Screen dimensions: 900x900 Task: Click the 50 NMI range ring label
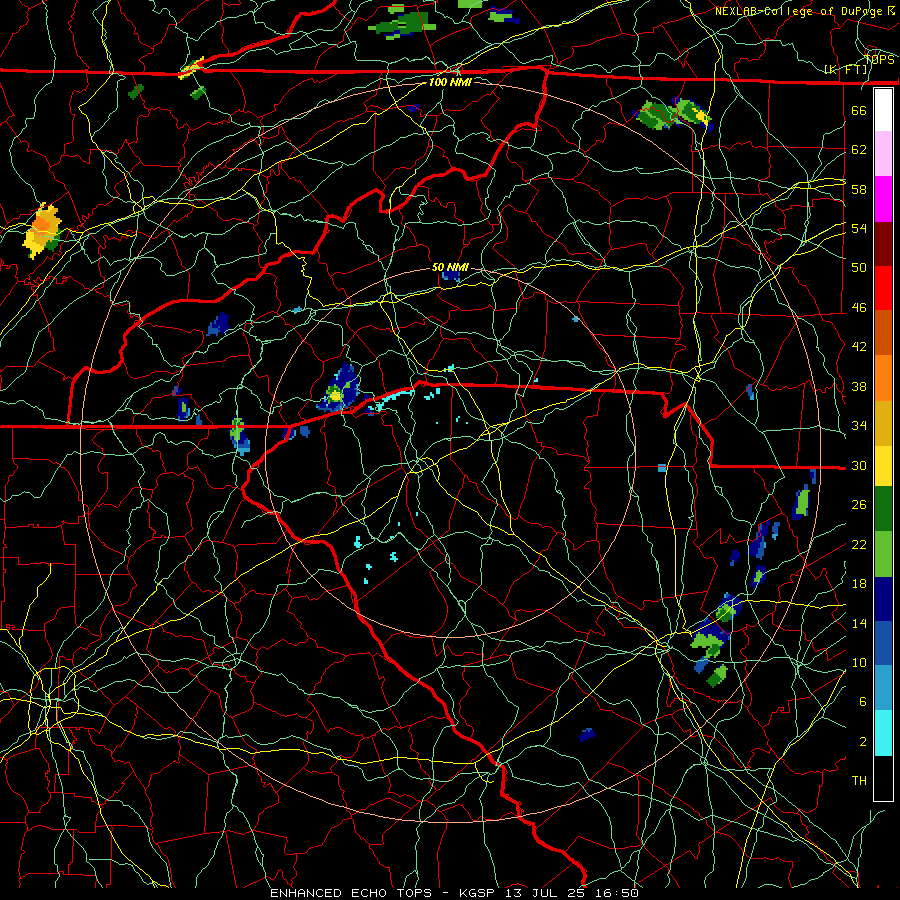(450, 267)
